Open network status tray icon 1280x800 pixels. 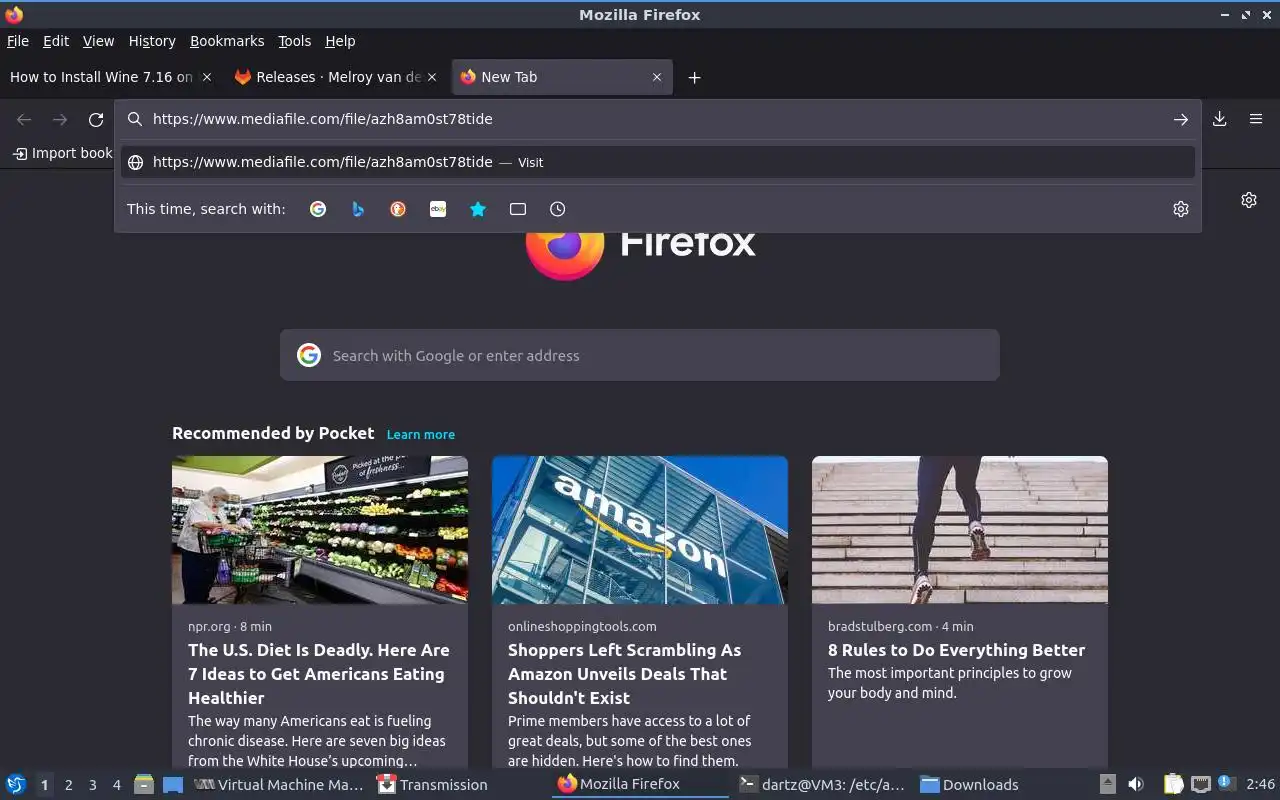click(1201, 784)
